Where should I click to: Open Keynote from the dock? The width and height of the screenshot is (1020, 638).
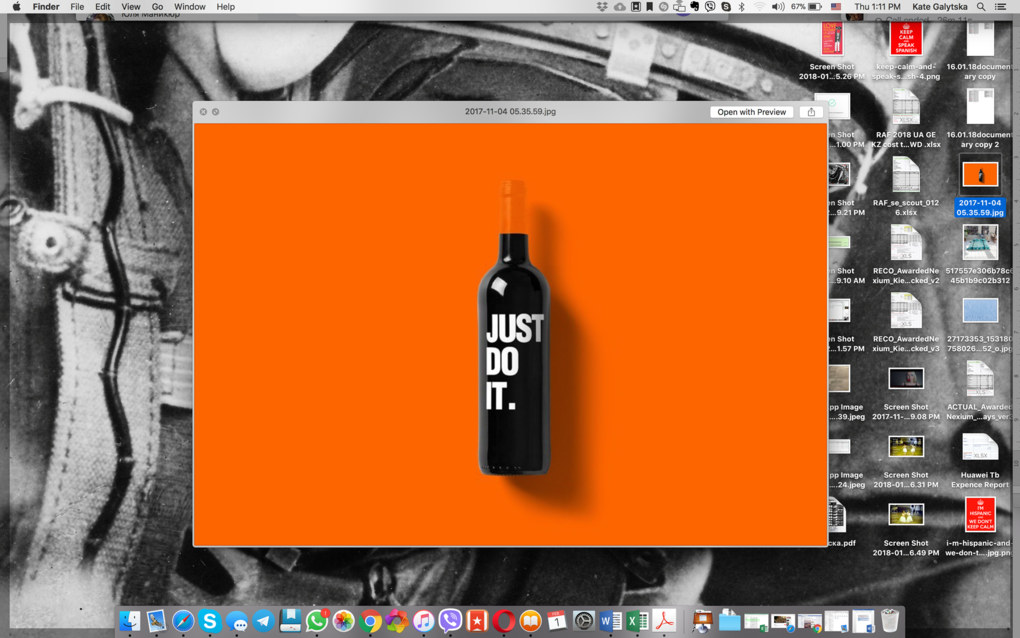pos(702,621)
